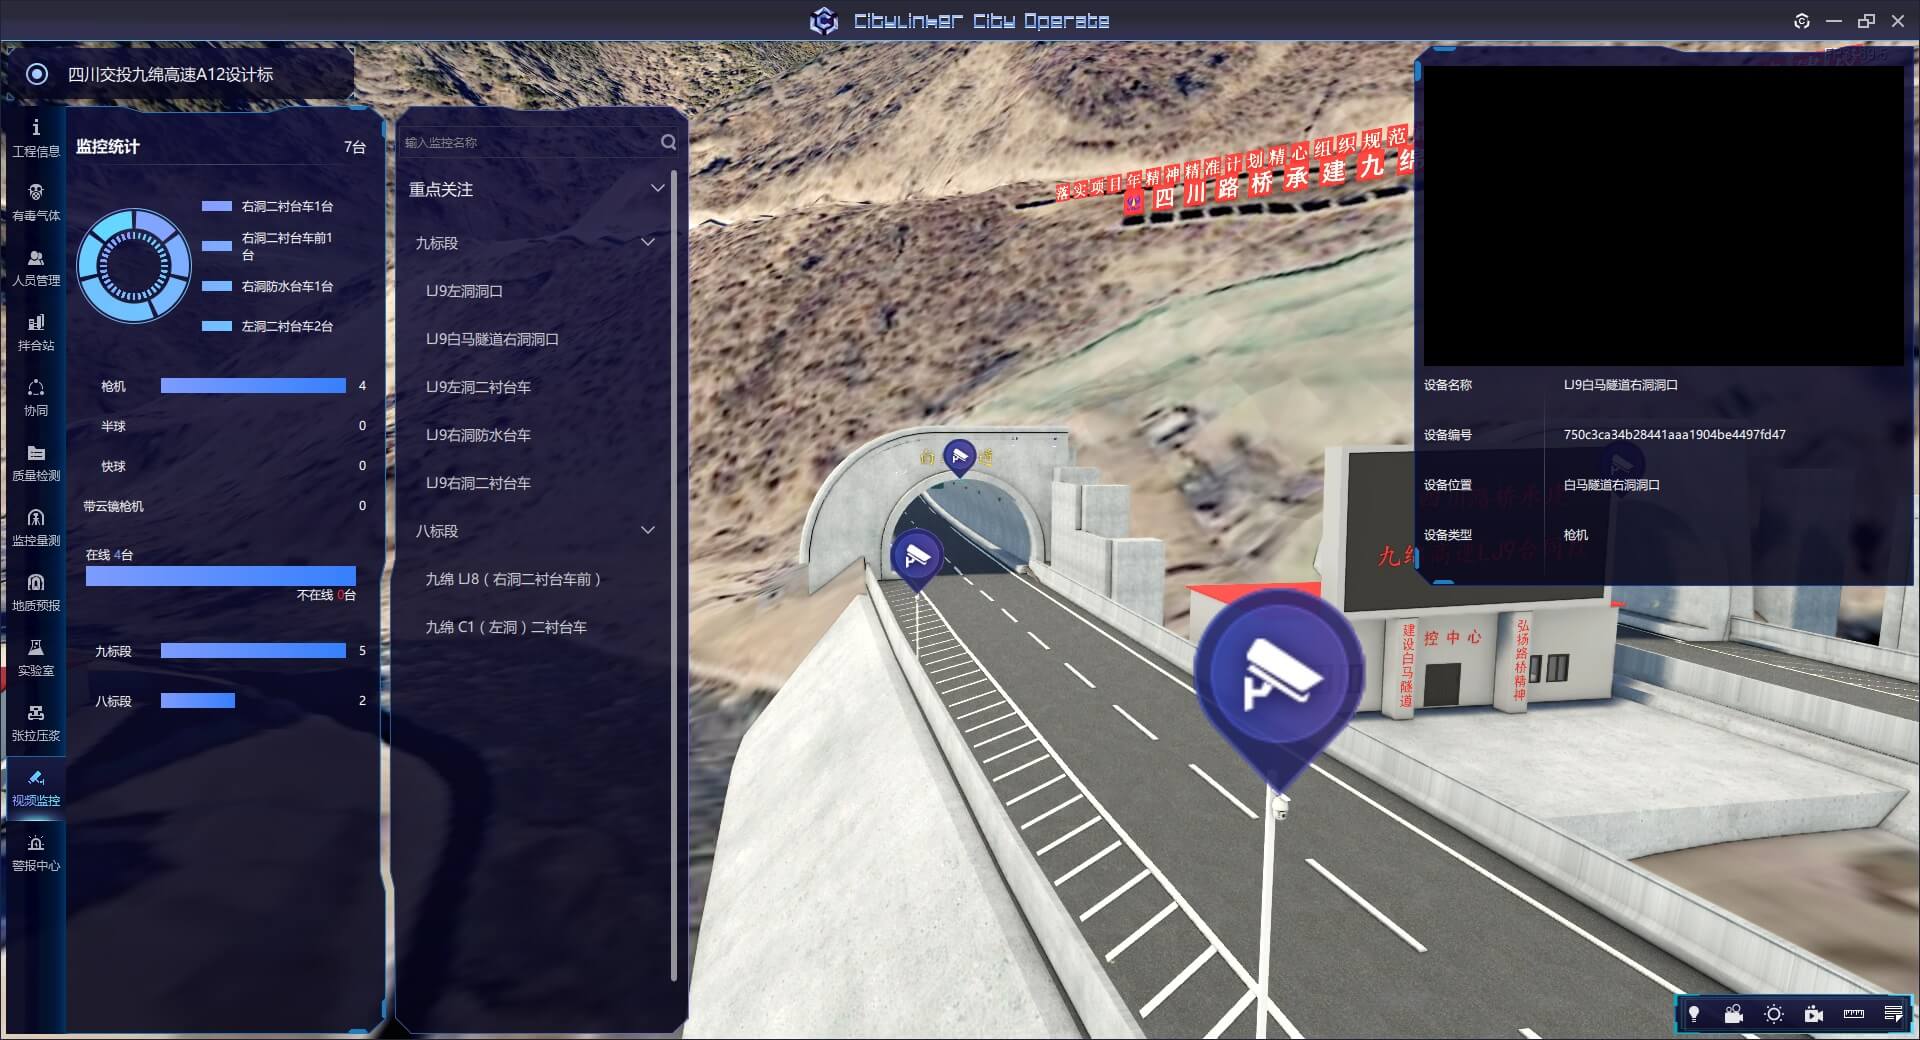
Task: Open the 工程信息 sidebar item
Action: click(x=36, y=138)
